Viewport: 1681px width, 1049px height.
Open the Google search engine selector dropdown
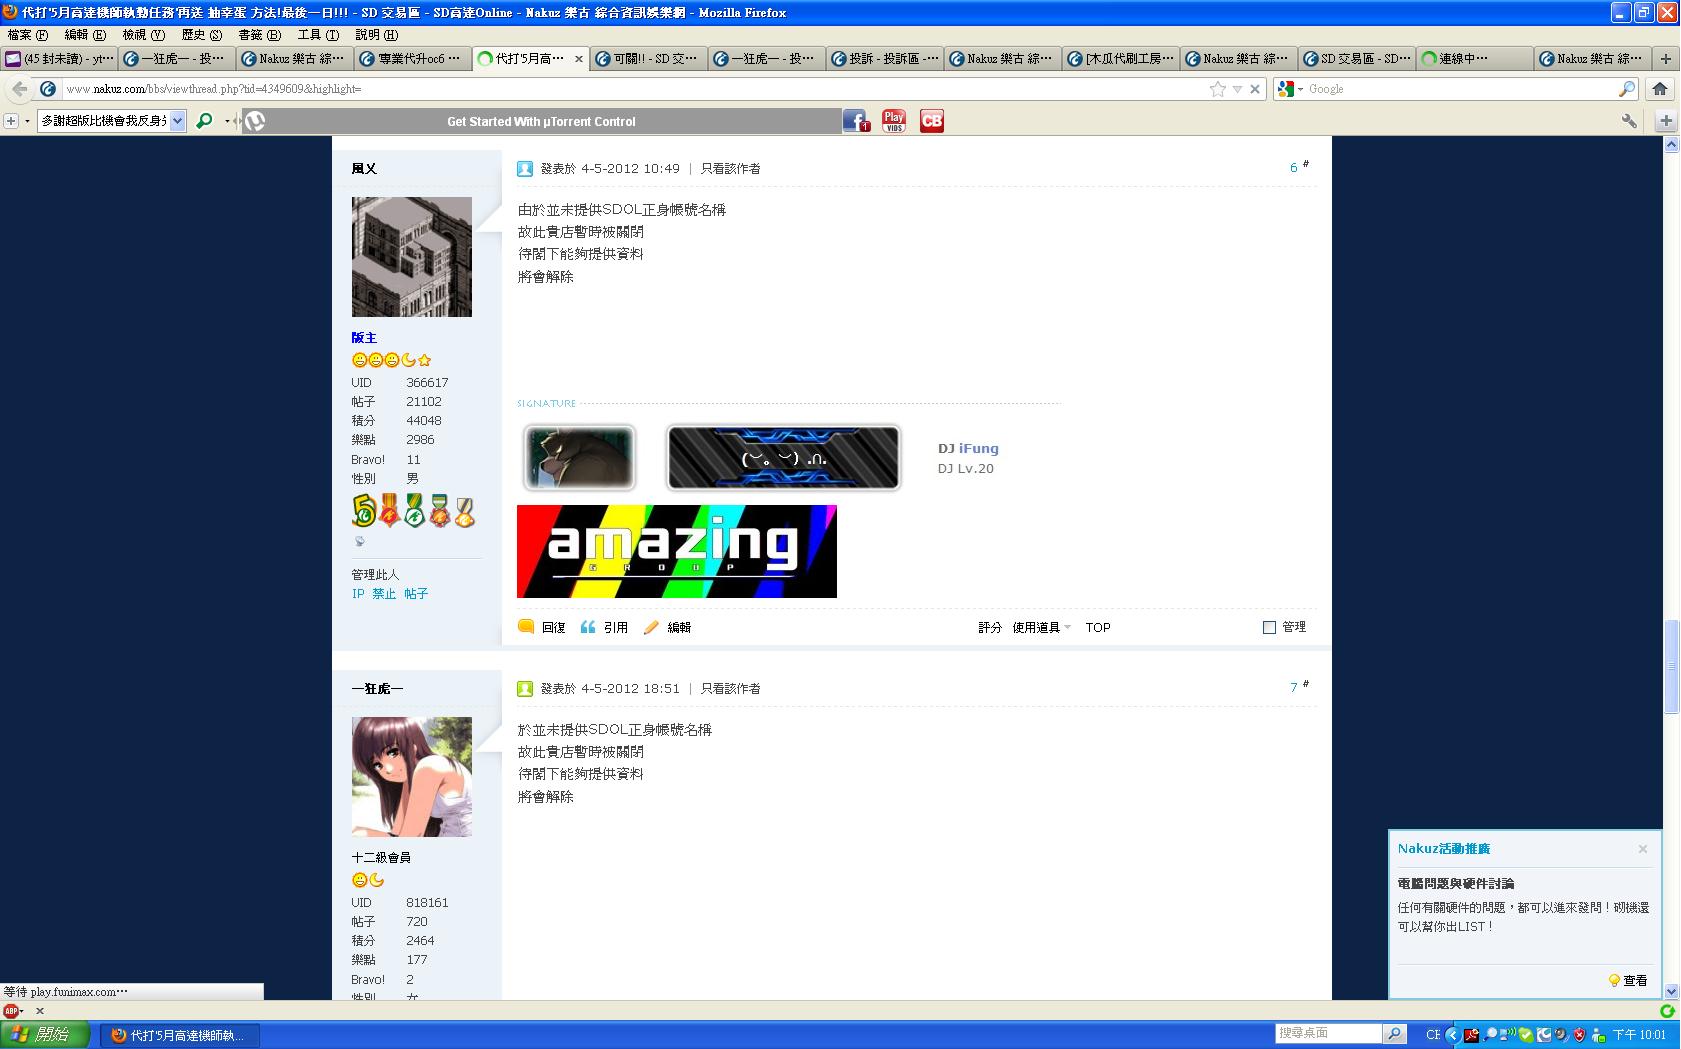1289,89
